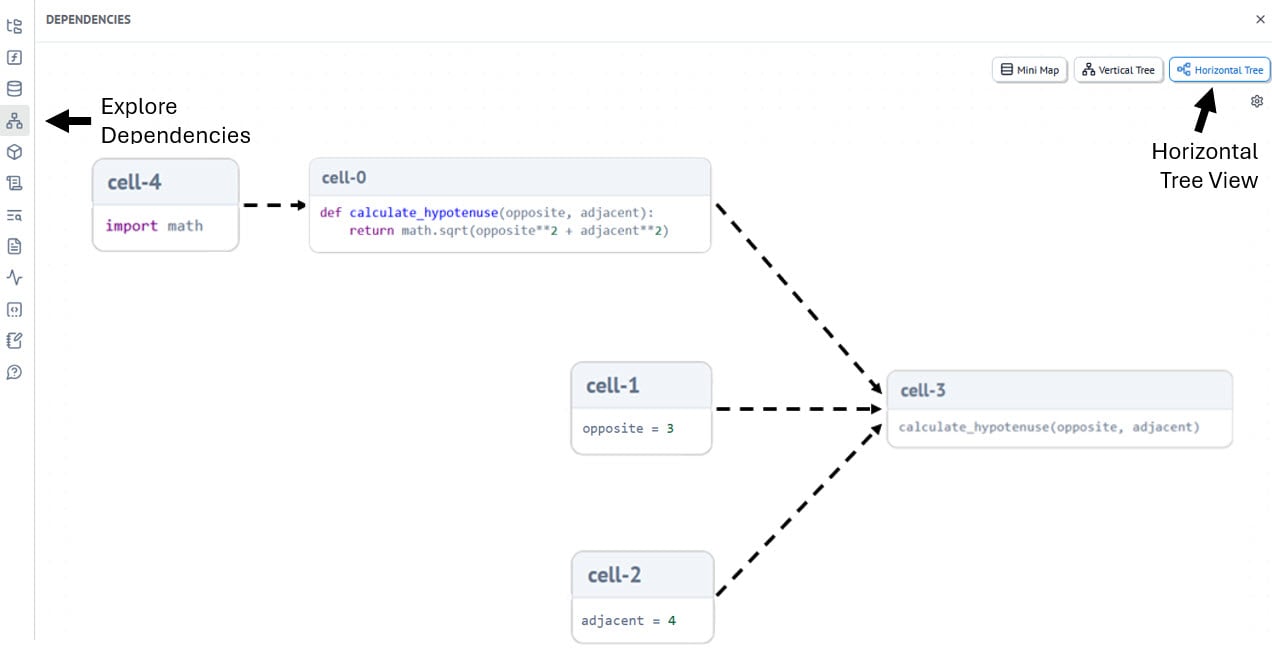This screenshot has width=1272, height=658.
Task: Switch to Mini Map view
Action: point(1029,70)
